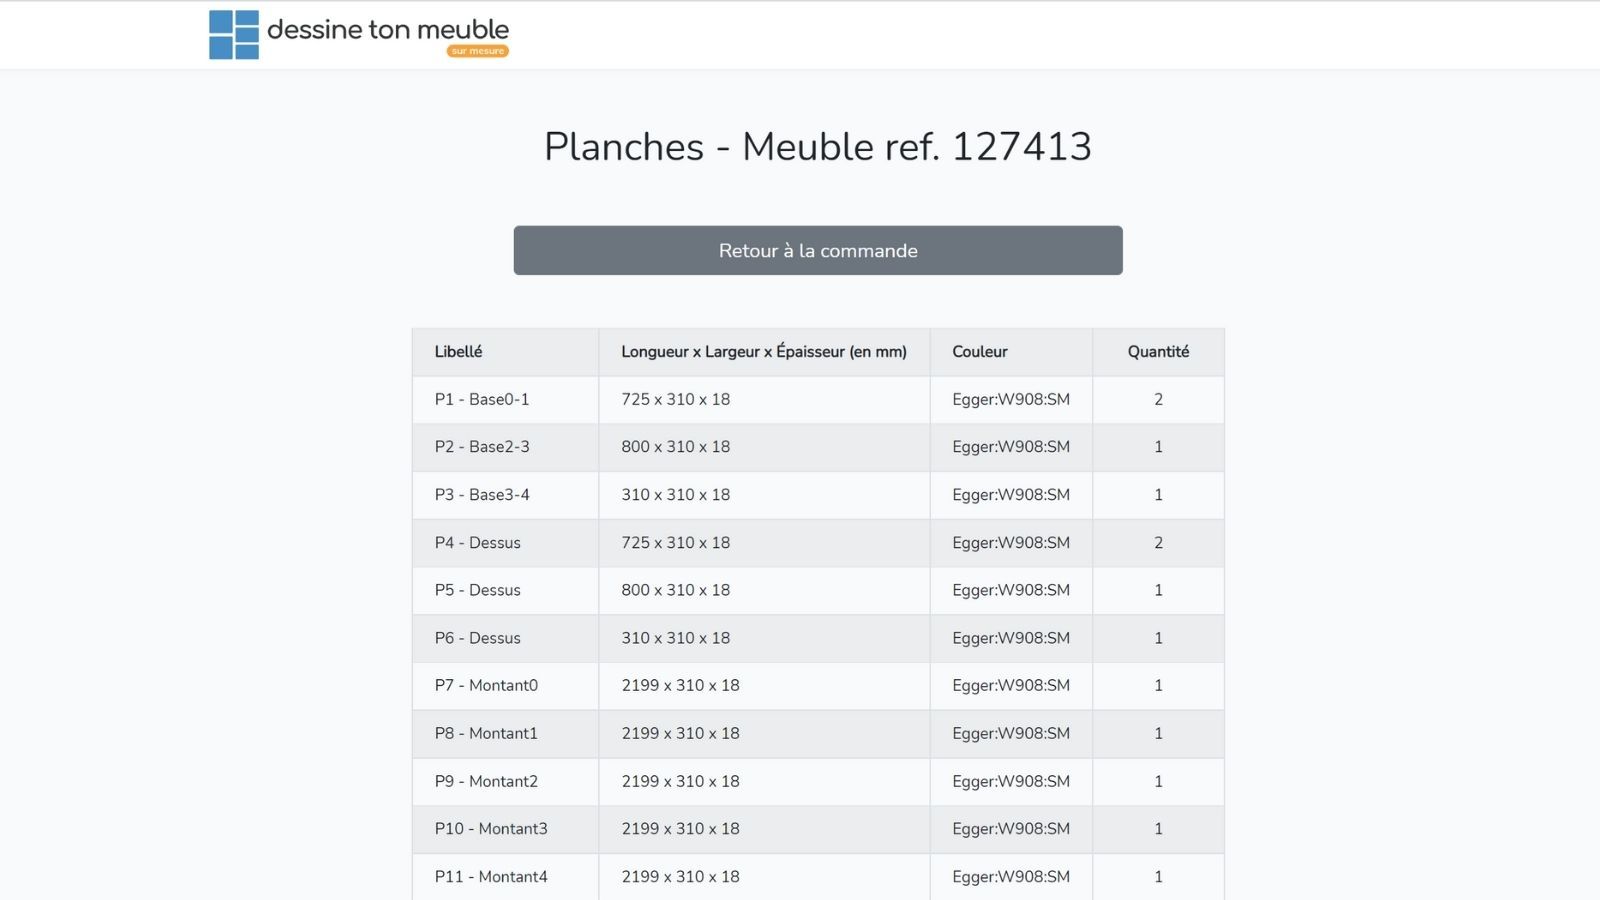Click the P6 - Dessus row label

pos(477,638)
